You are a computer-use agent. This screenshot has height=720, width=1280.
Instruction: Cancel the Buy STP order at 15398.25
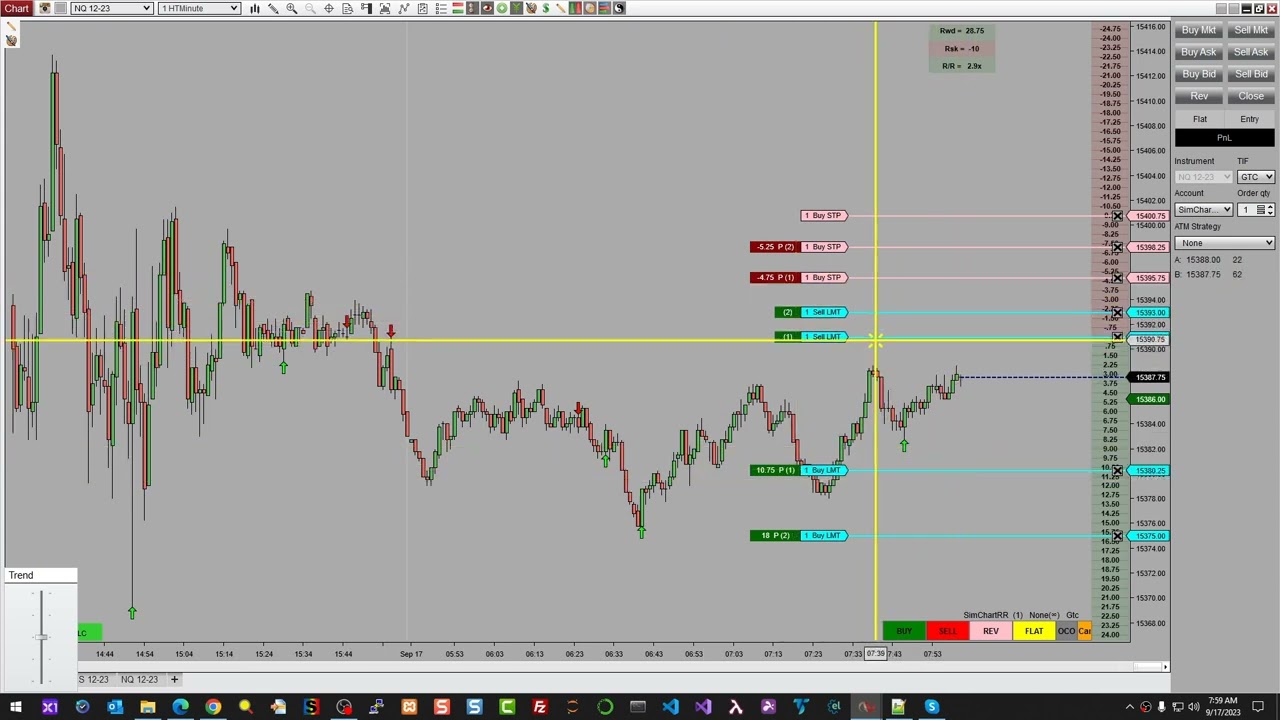pos(1117,247)
